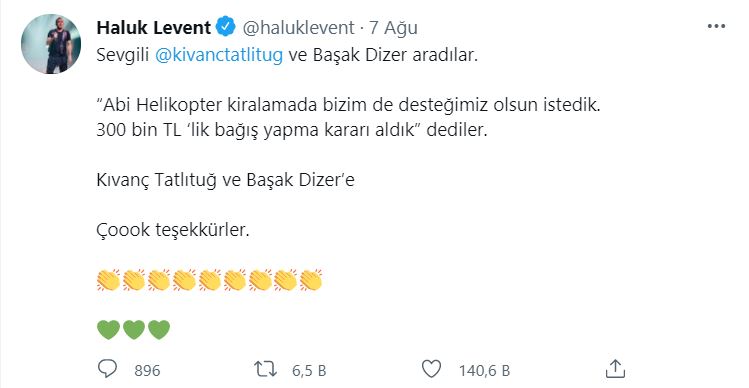This screenshot has height=388, width=749.
Task: Click the "300 bin TL" donation sentence
Action: 292,130
